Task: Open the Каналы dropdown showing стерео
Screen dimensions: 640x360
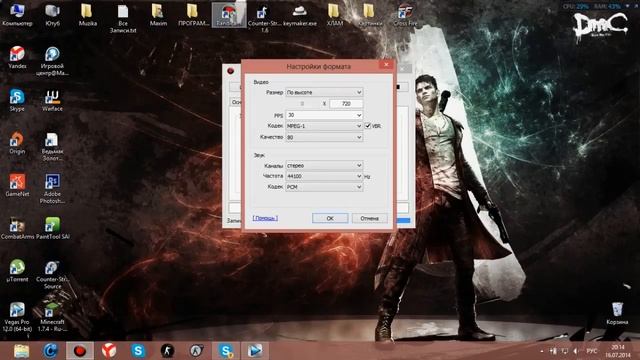Action: [x=324, y=165]
